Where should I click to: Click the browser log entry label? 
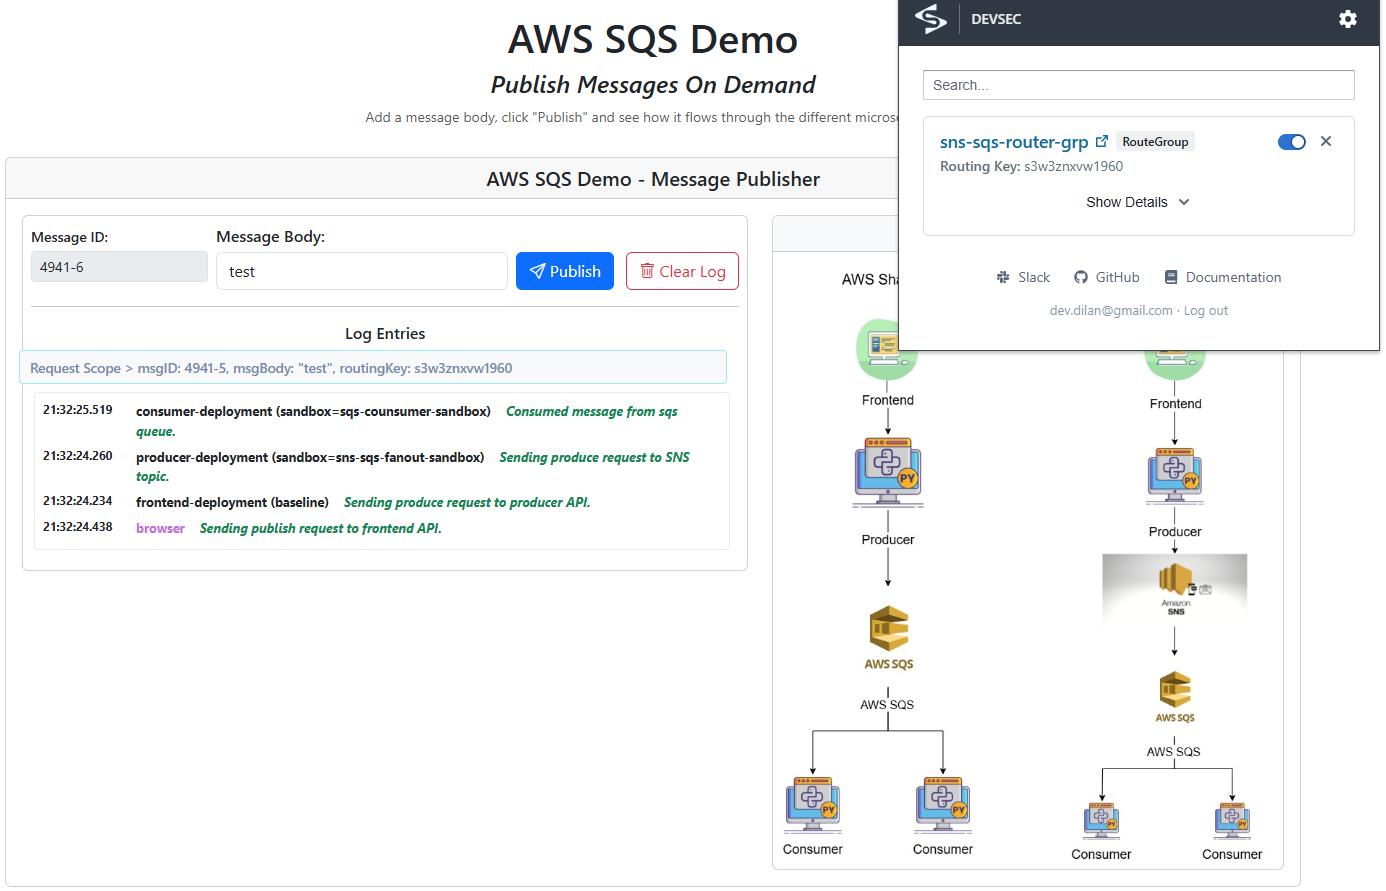pos(160,528)
